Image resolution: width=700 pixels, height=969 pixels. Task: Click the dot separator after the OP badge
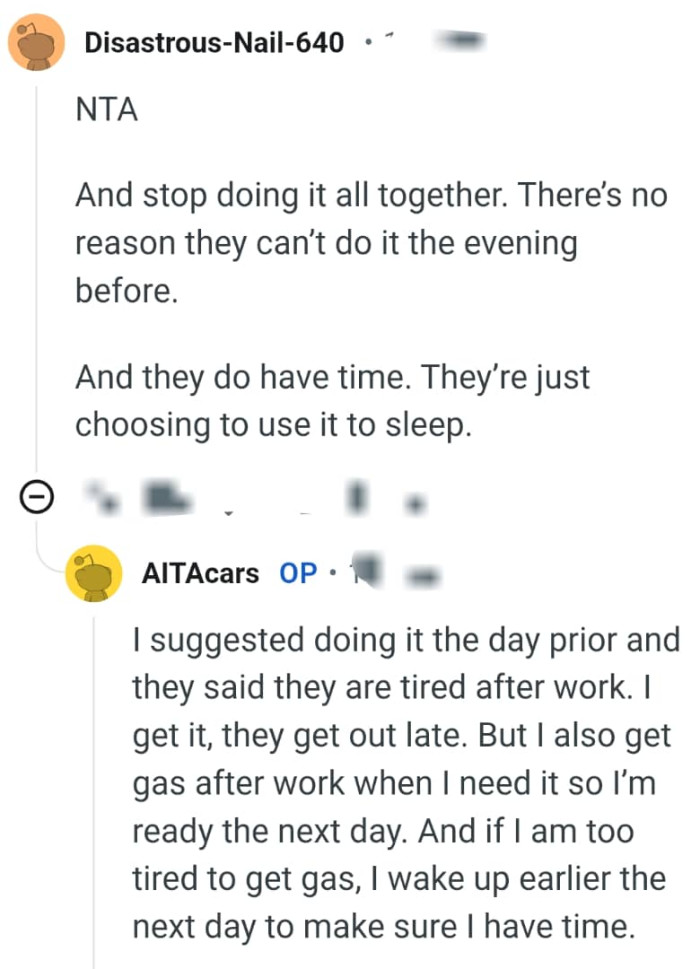333,572
